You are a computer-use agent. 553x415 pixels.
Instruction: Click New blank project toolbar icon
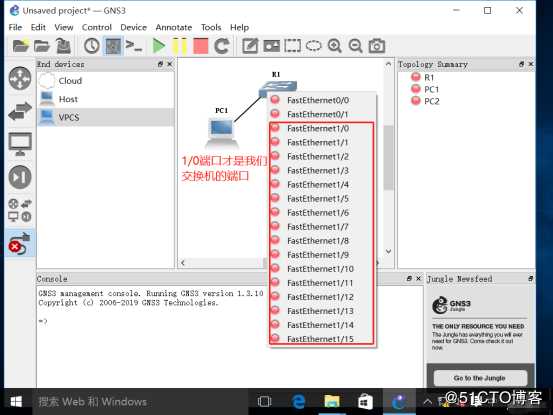point(20,46)
